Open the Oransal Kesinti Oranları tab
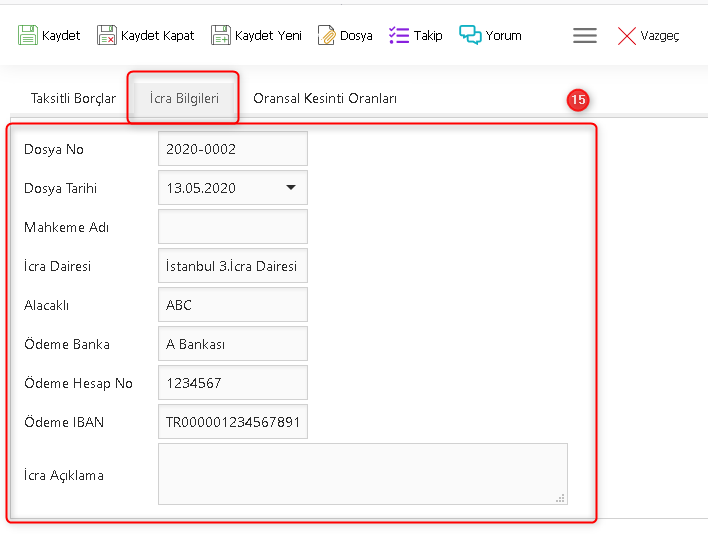 click(x=325, y=98)
